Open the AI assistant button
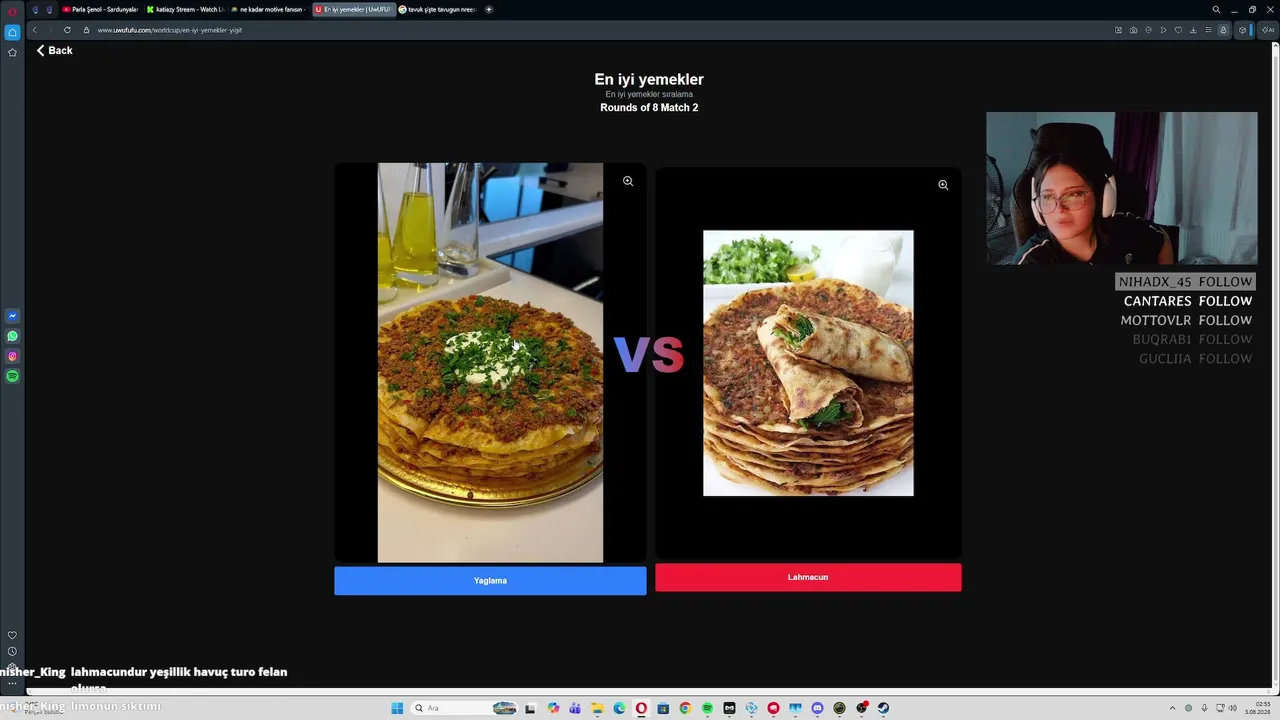 [x=1268, y=30]
